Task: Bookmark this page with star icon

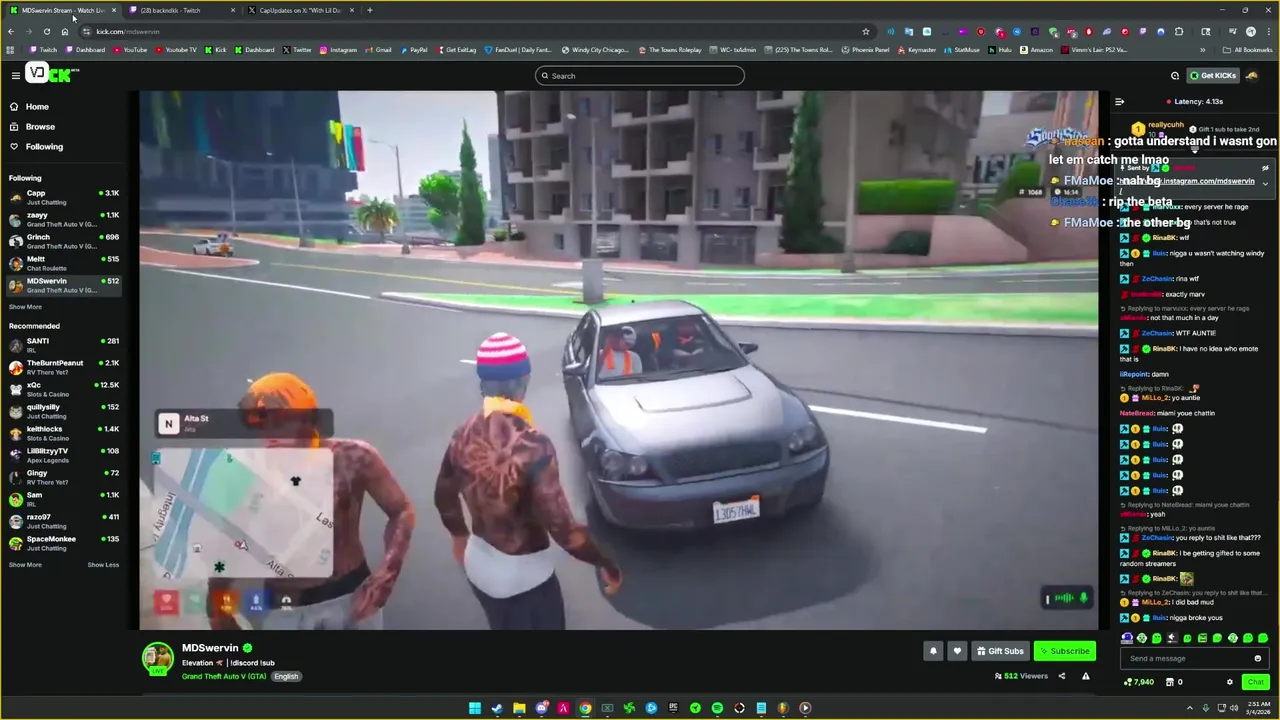Action: pyautogui.click(x=866, y=31)
